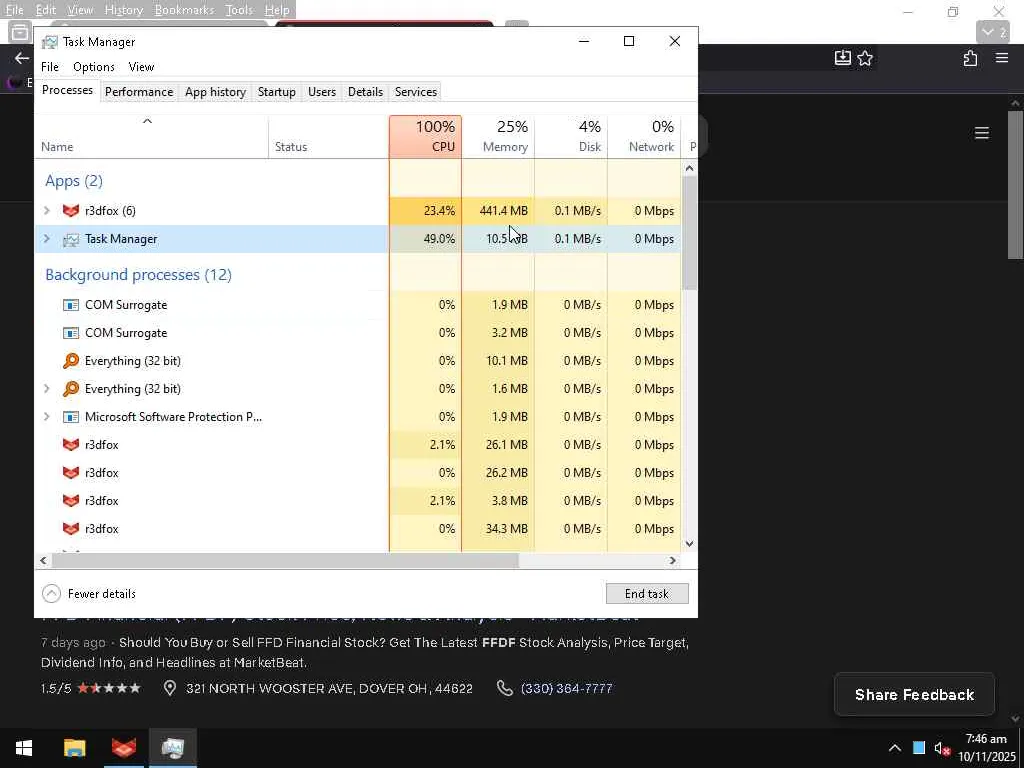This screenshot has width=1024, height=768.
Task: Click the Task Manager row icon
Action: [71, 240]
